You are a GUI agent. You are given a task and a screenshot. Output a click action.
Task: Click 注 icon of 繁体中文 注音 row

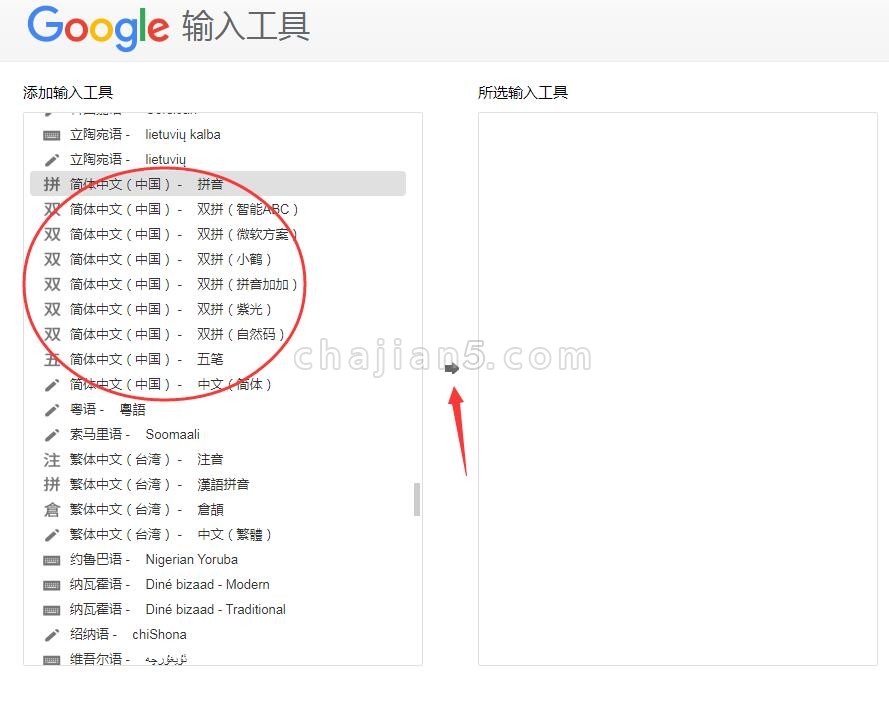52,459
